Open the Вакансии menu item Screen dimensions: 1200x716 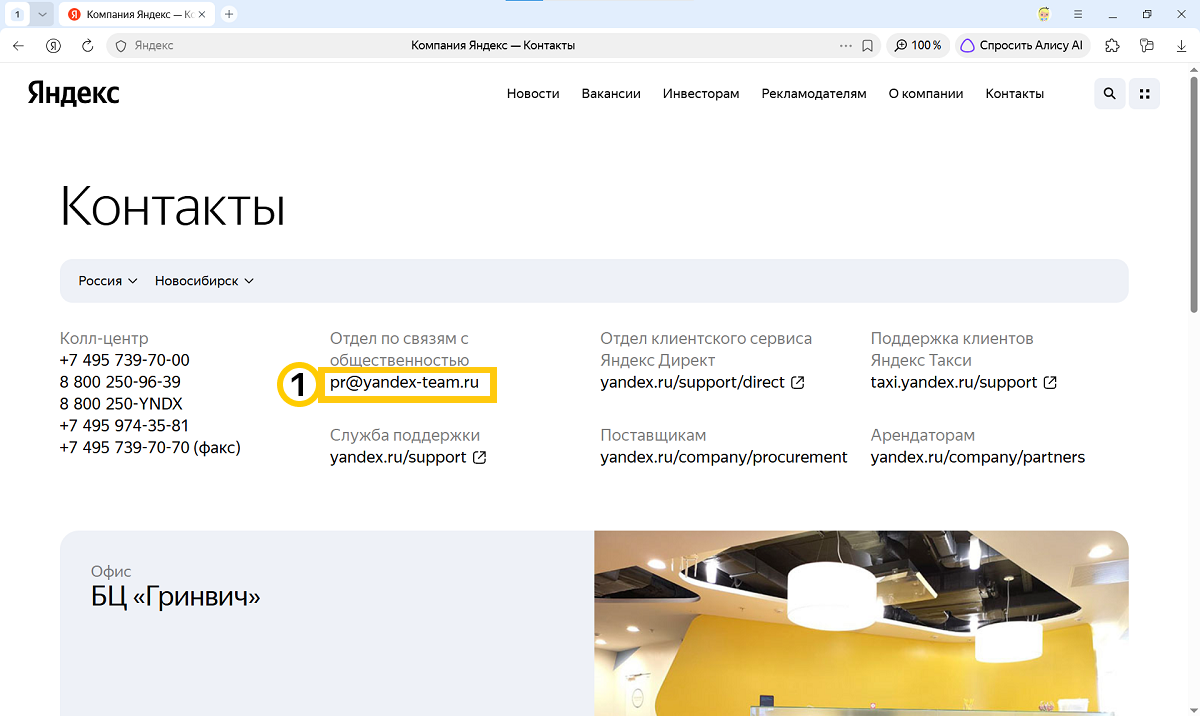tap(611, 93)
